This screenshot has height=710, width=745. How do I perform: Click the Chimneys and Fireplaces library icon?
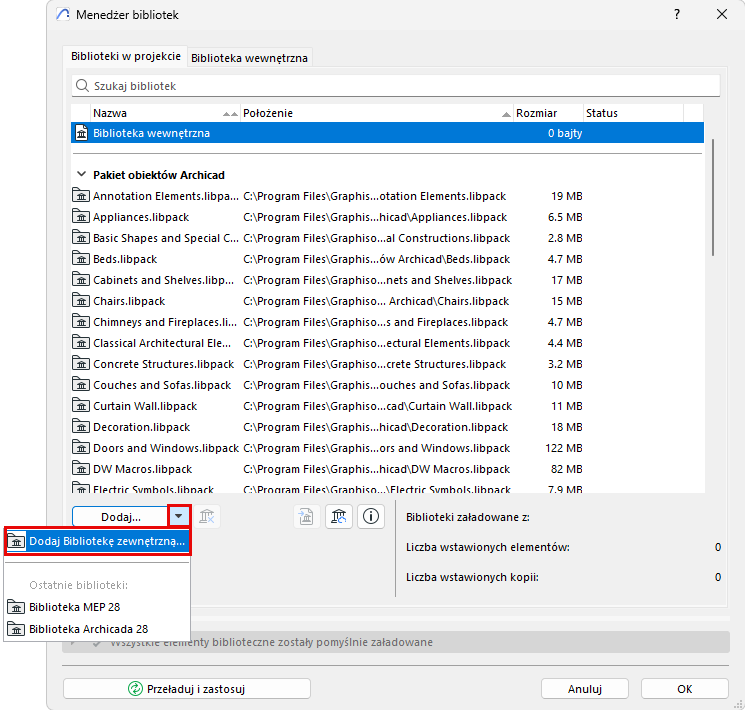pos(81,321)
